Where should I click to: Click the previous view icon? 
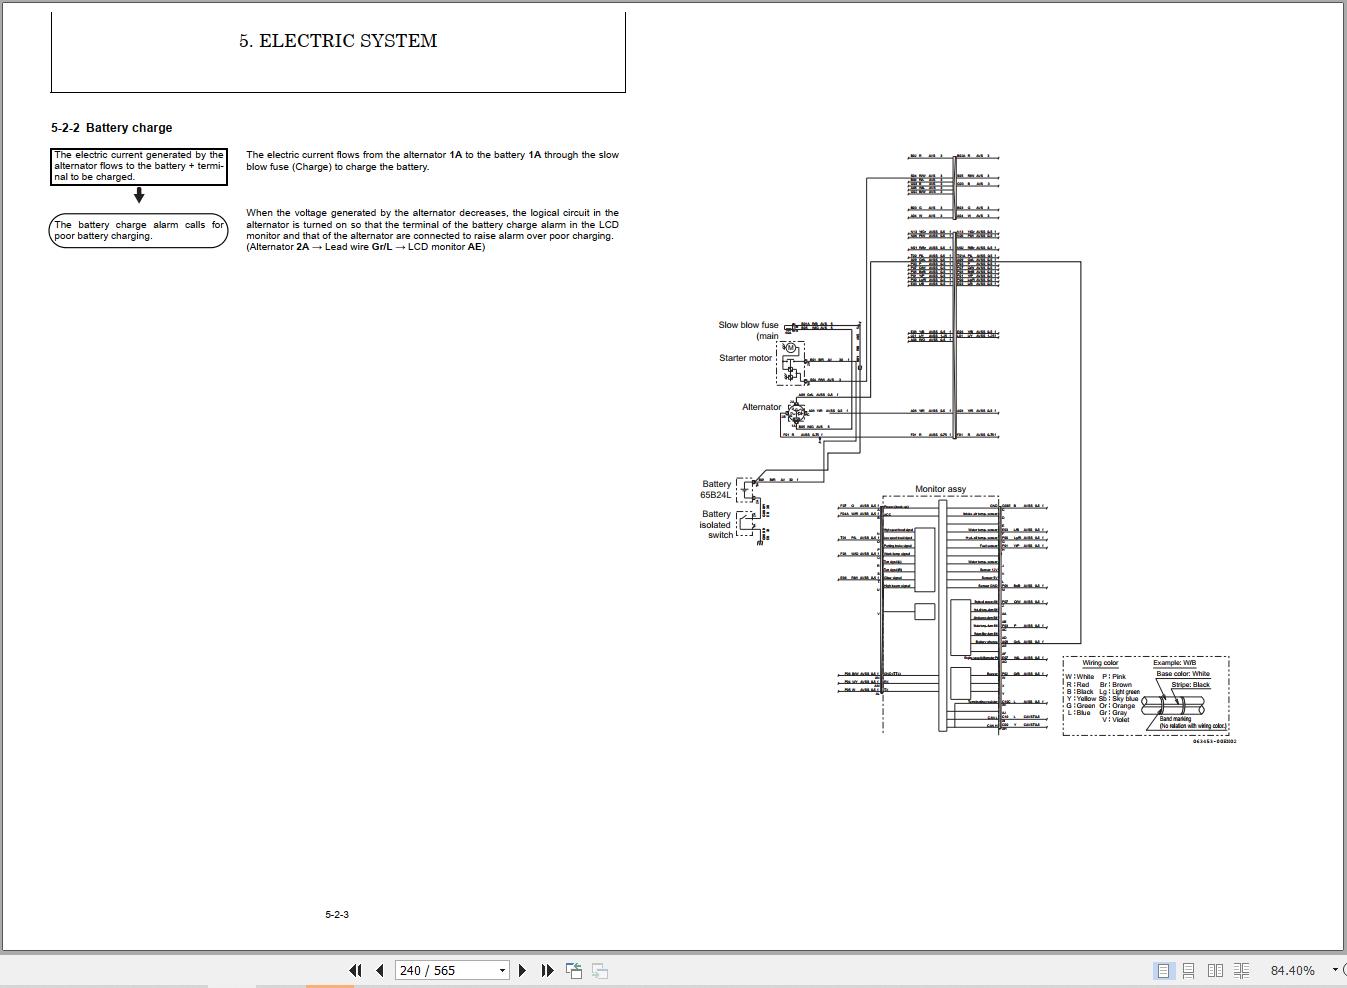[574, 970]
